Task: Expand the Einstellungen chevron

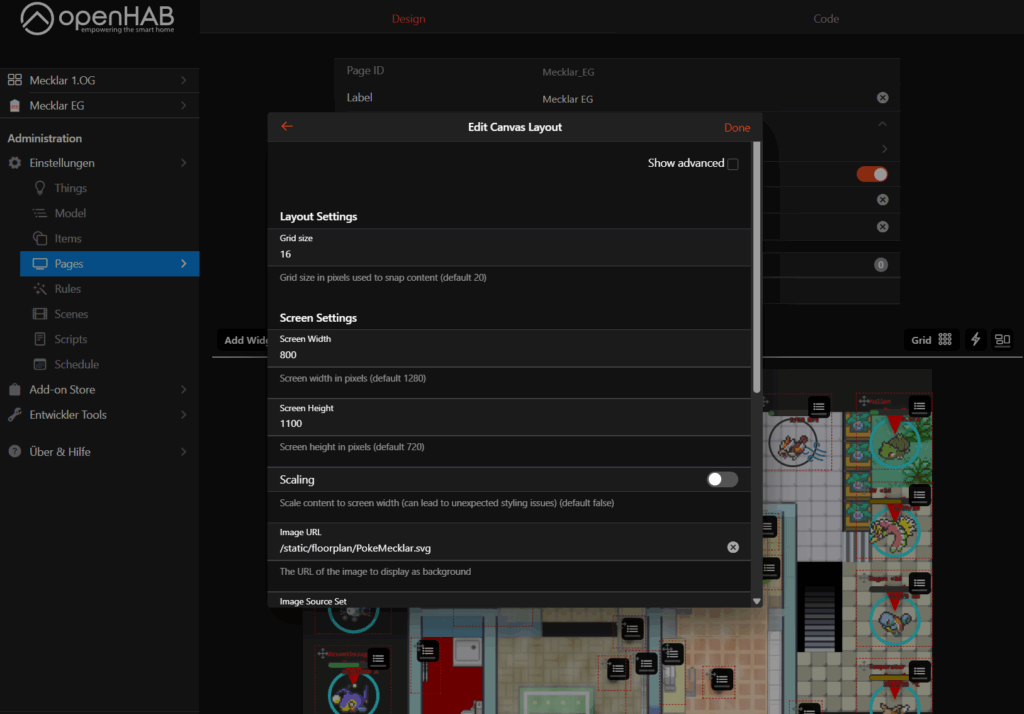Action: 184,163
